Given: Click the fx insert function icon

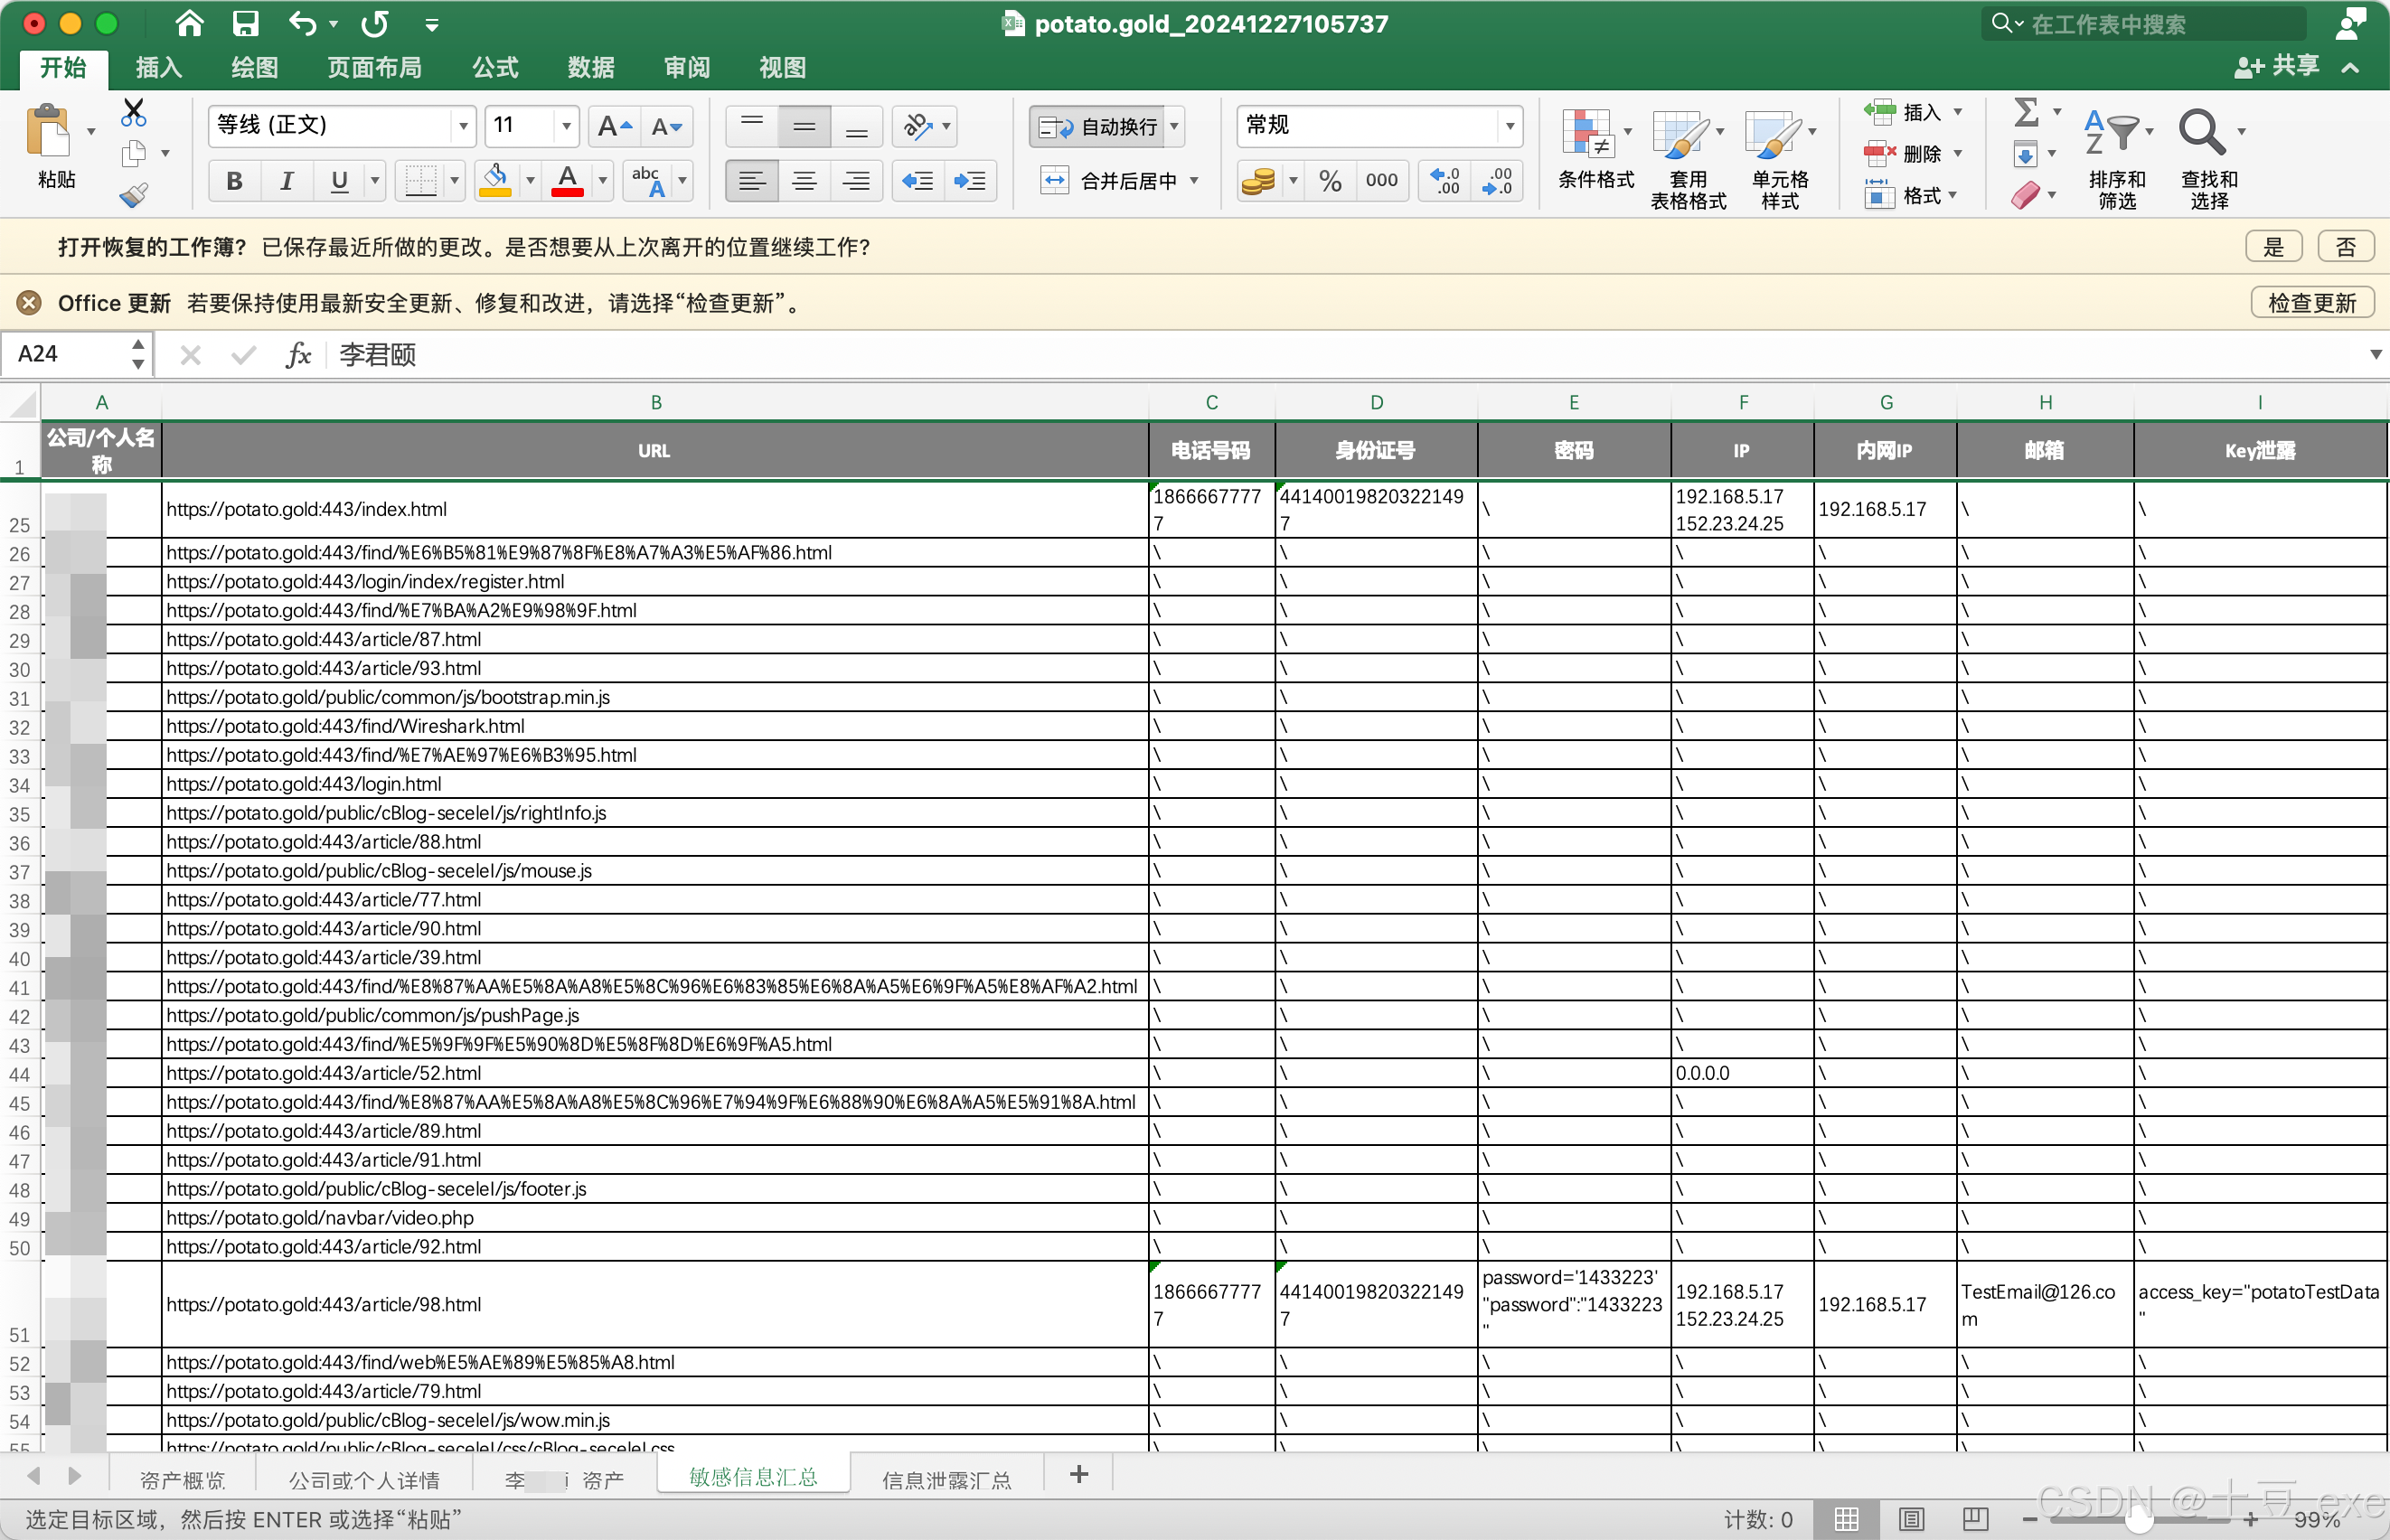Looking at the screenshot, I should coord(298,355).
